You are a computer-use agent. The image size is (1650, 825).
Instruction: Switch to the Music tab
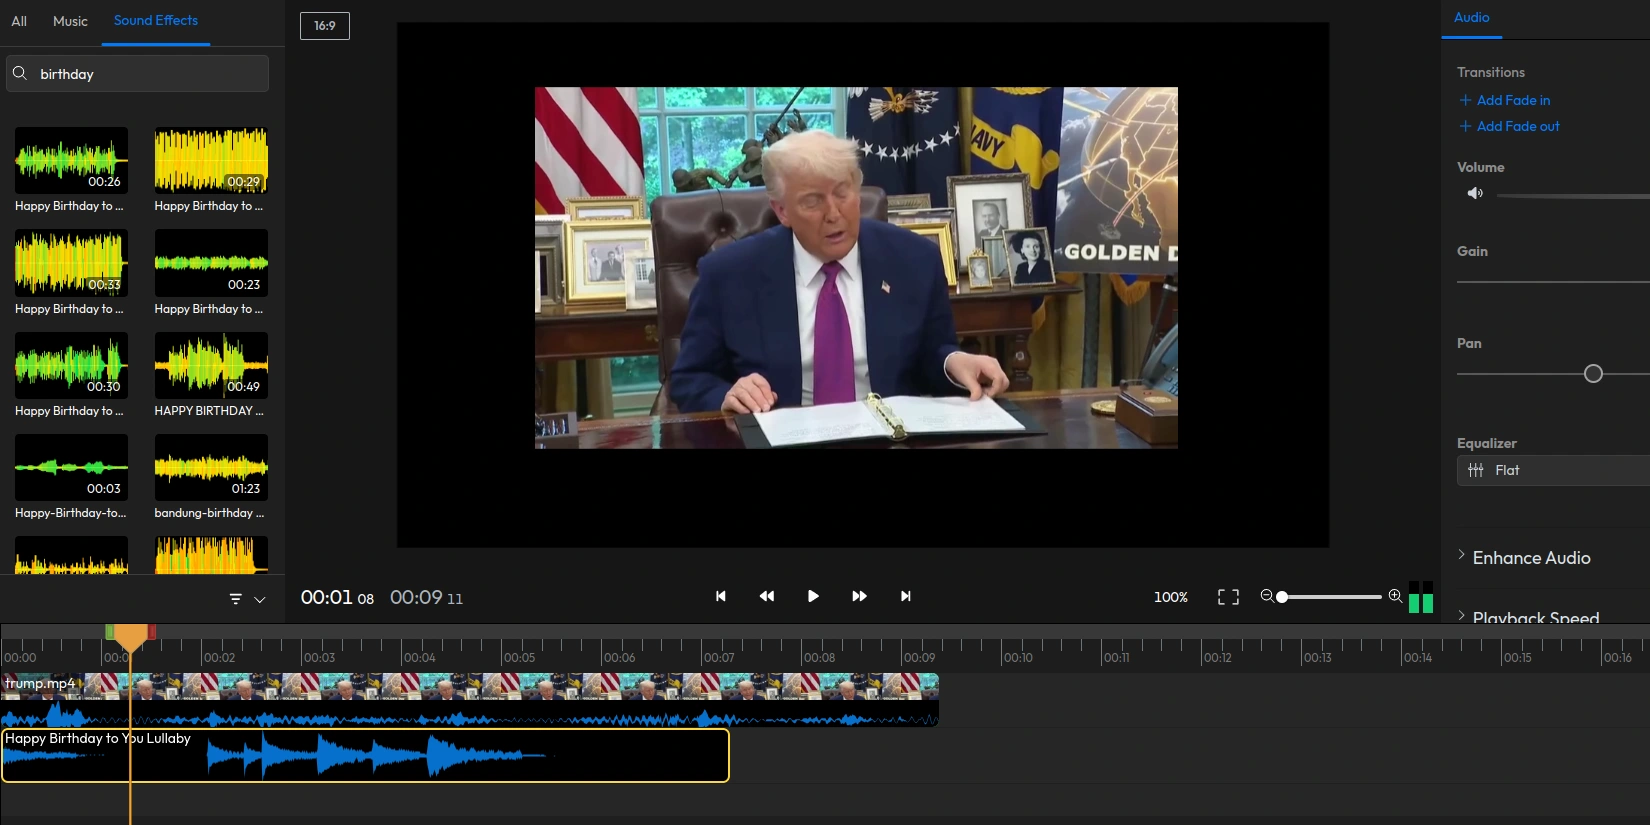[70, 21]
